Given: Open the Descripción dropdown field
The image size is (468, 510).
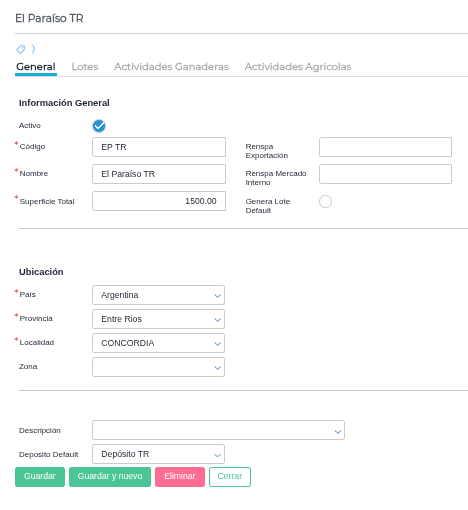Looking at the screenshot, I should [x=218, y=430].
